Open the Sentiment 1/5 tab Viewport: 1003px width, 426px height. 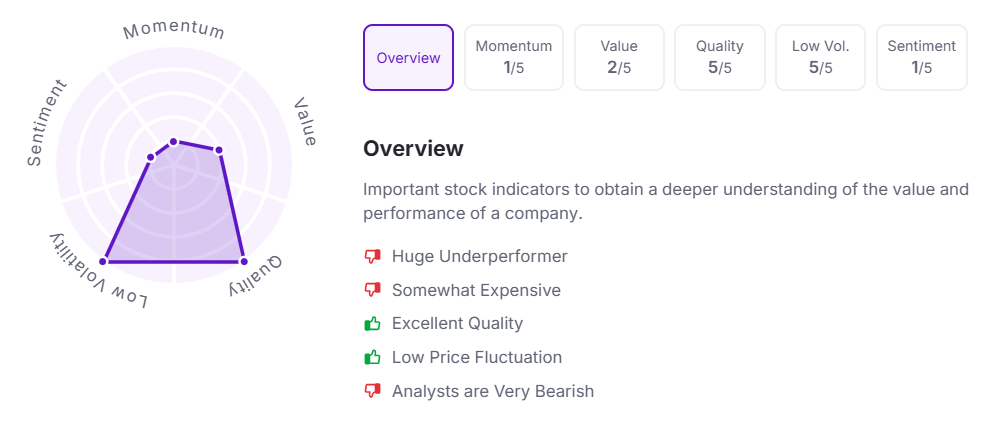point(921,58)
